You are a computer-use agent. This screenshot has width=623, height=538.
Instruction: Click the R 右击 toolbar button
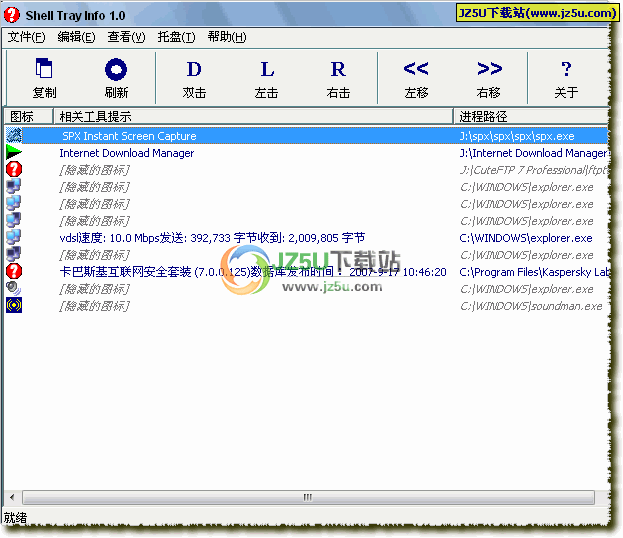(x=338, y=78)
